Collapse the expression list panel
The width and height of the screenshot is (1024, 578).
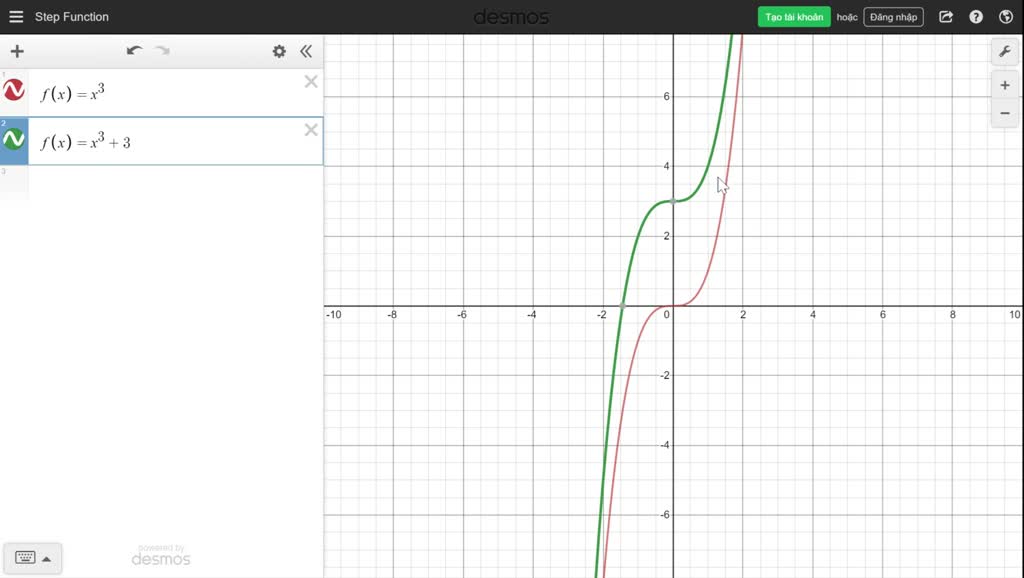[306, 51]
